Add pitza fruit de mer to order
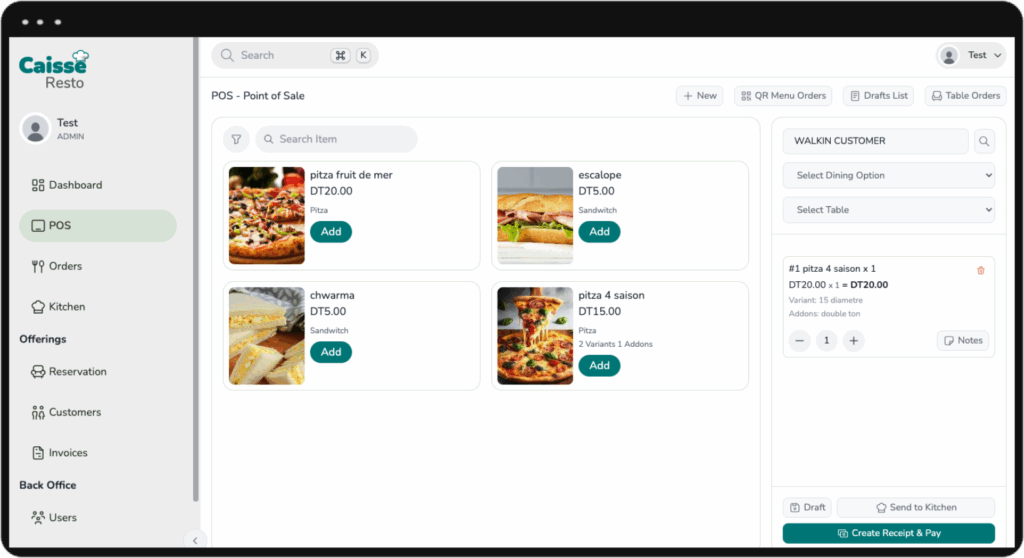This screenshot has width=1024, height=558. pyautogui.click(x=331, y=232)
